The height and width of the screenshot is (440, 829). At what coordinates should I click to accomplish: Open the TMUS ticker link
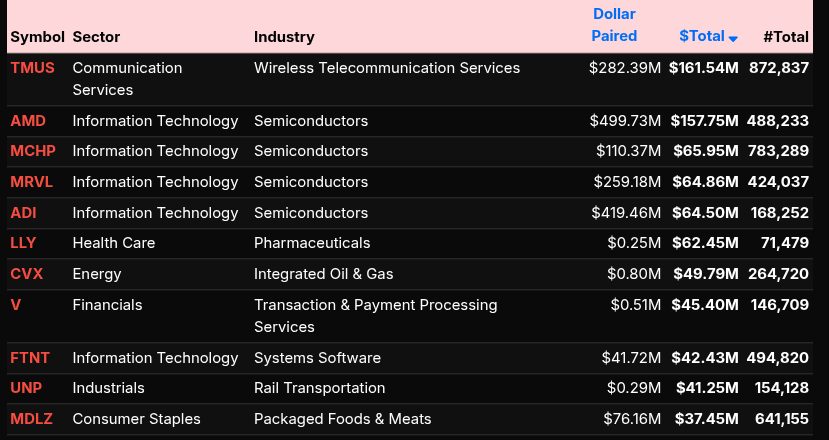[32, 68]
